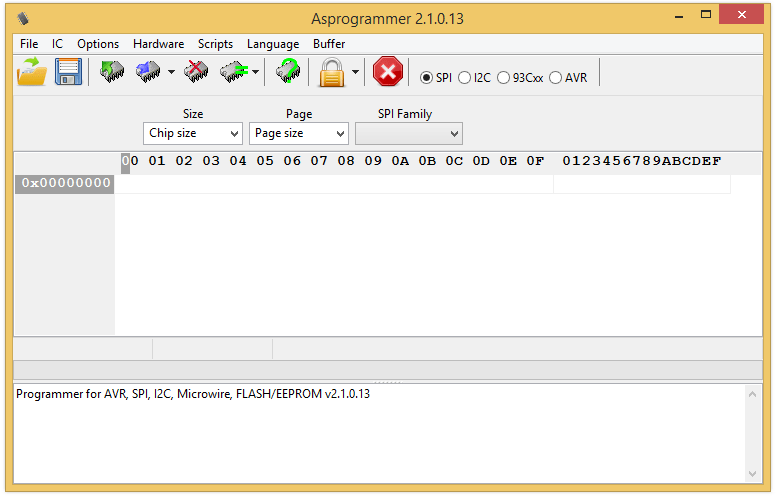Click the 08 column header in hex editor
778x496 pixels.
(346, 161)
